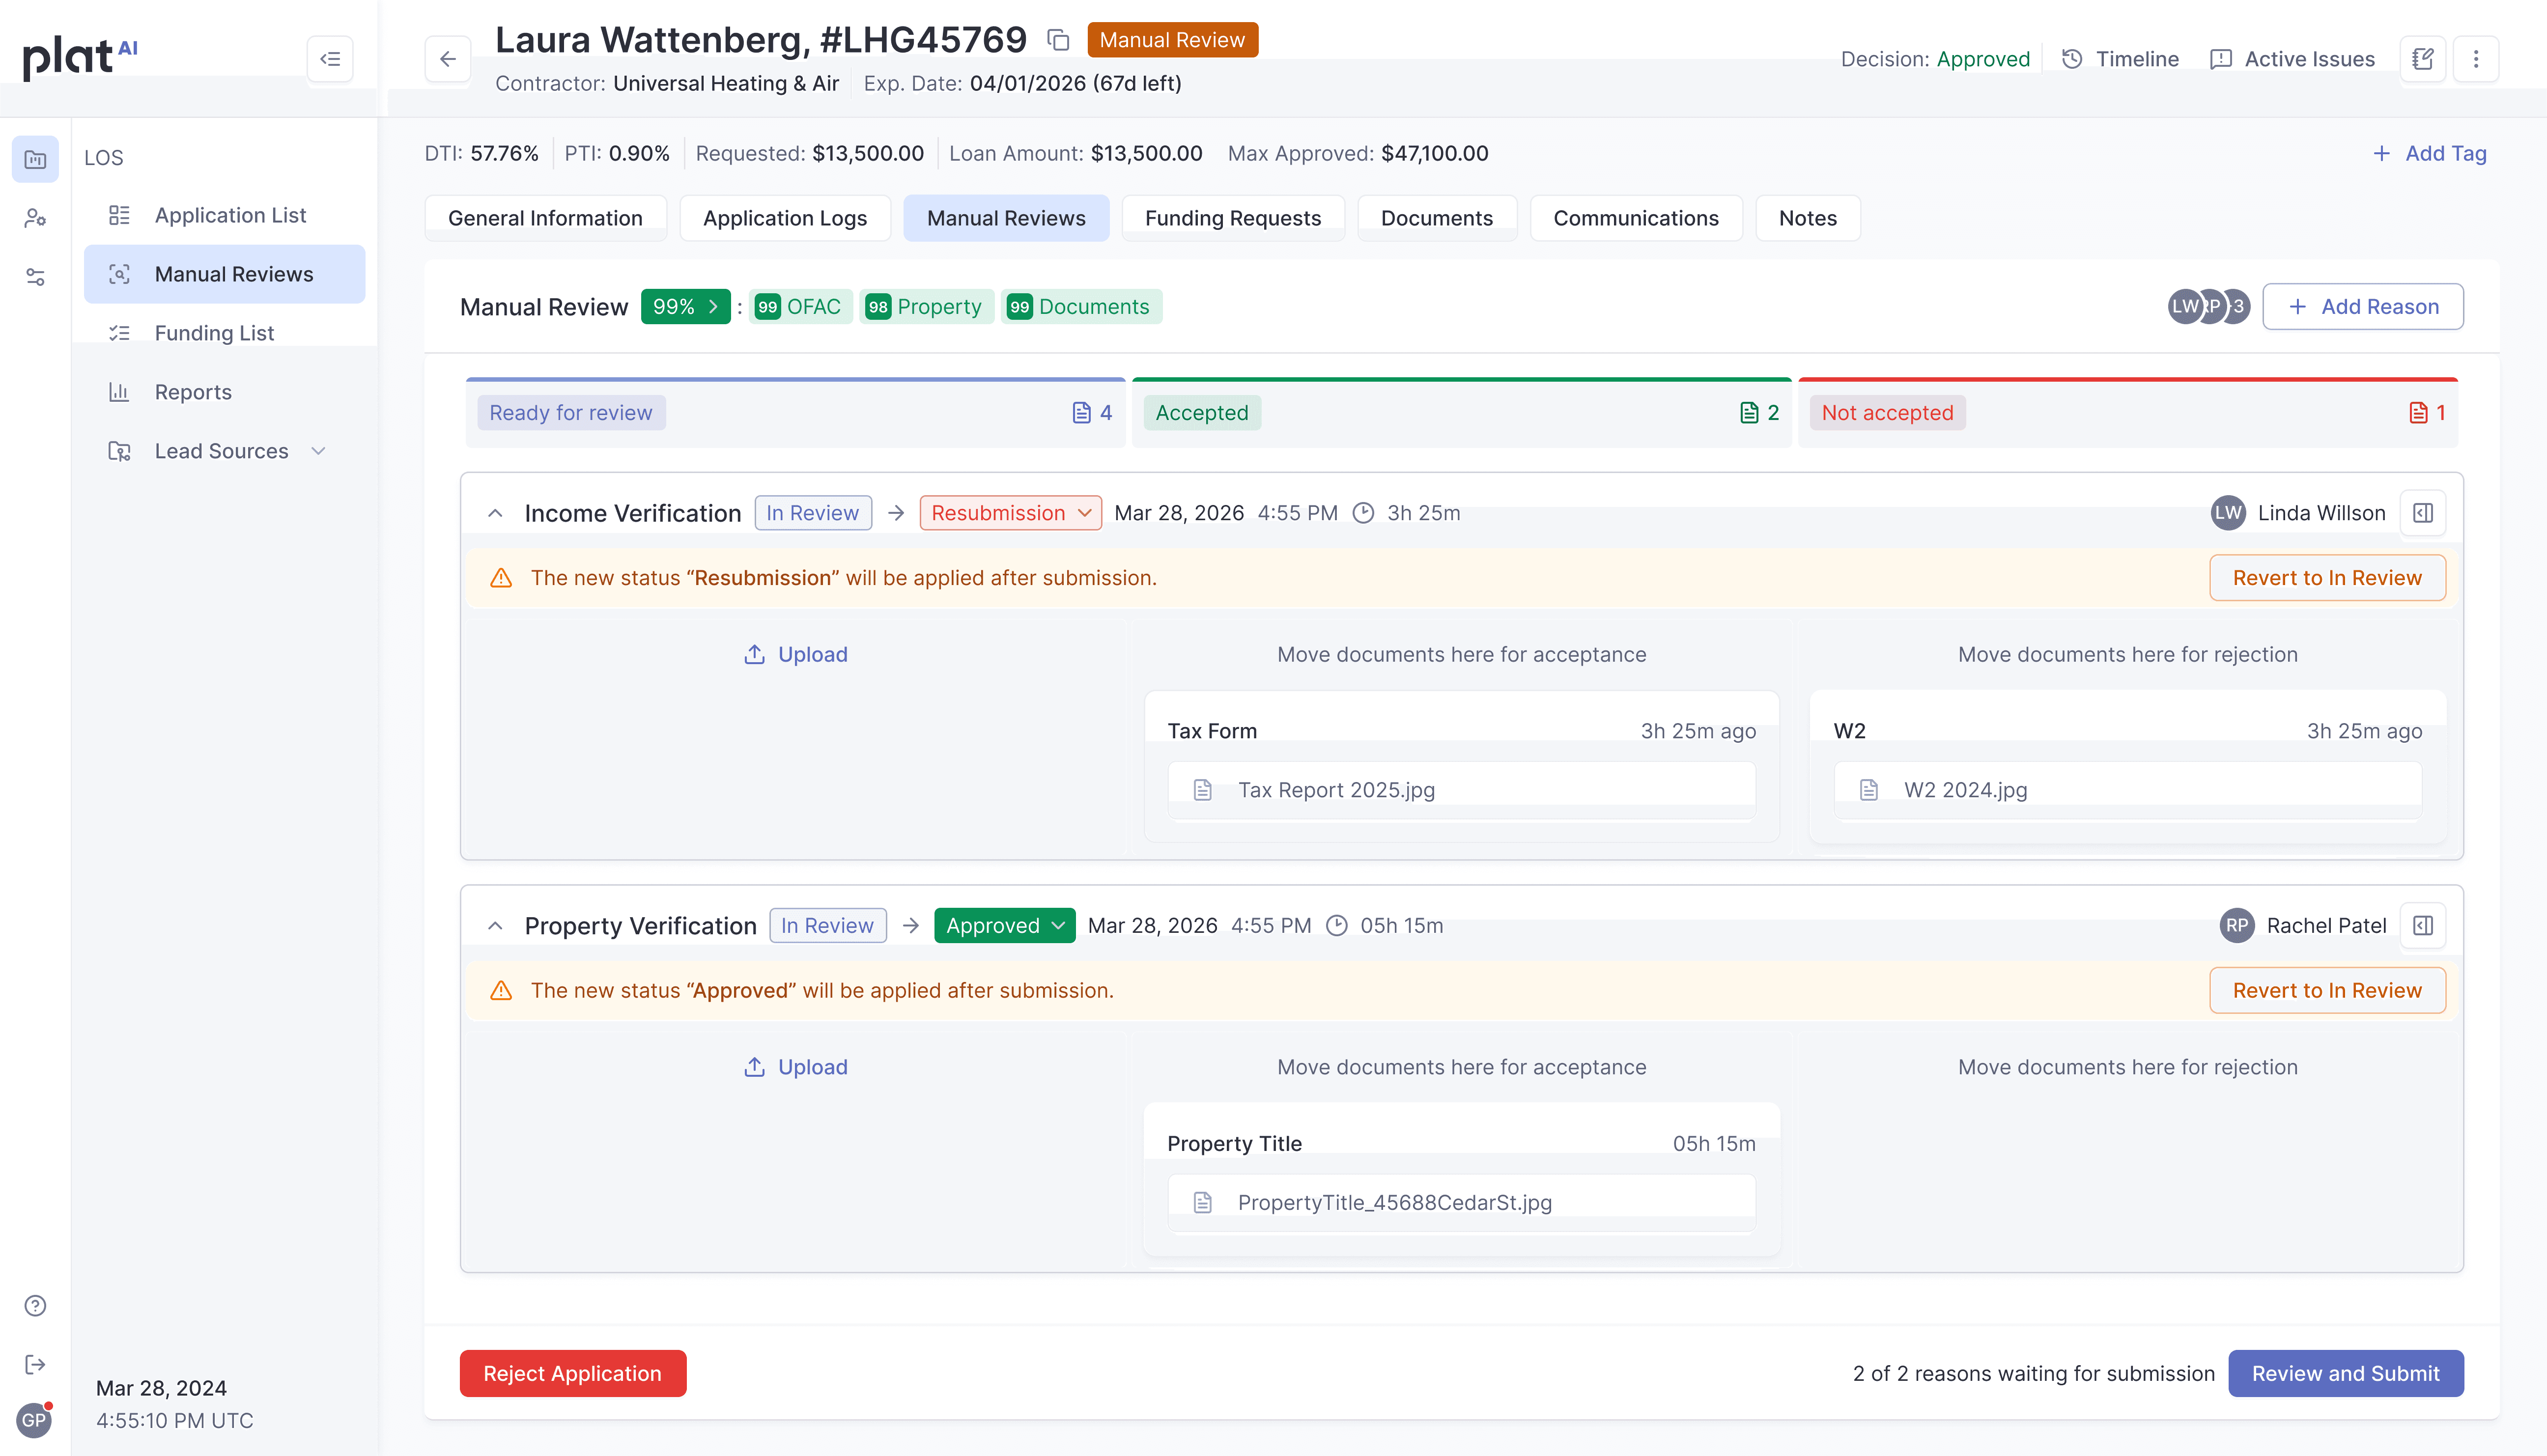Open the Notes tab
Viewport: 2547px width, 1456px height.
[x=1807, y=218]
